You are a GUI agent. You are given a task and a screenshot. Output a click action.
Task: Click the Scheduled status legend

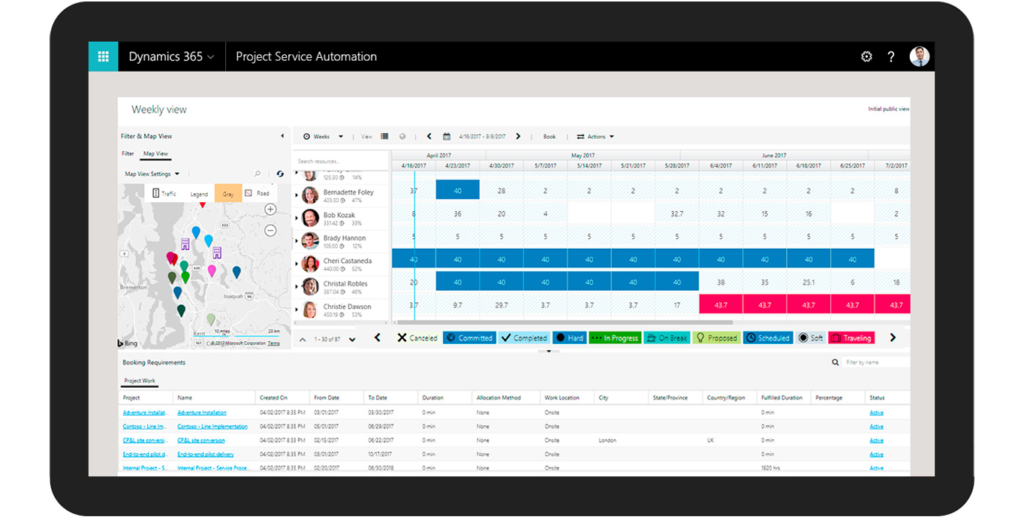point(768,338)
